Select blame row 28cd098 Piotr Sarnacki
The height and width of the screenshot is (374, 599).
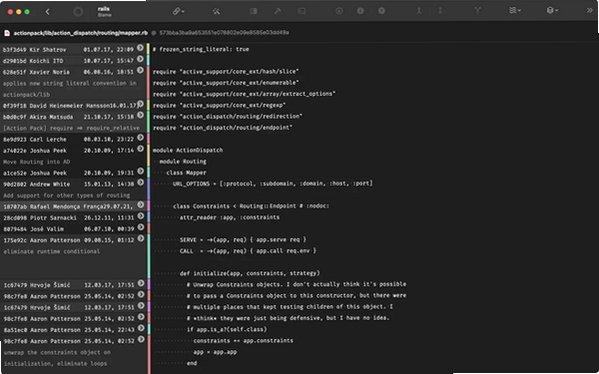point(73,218)
